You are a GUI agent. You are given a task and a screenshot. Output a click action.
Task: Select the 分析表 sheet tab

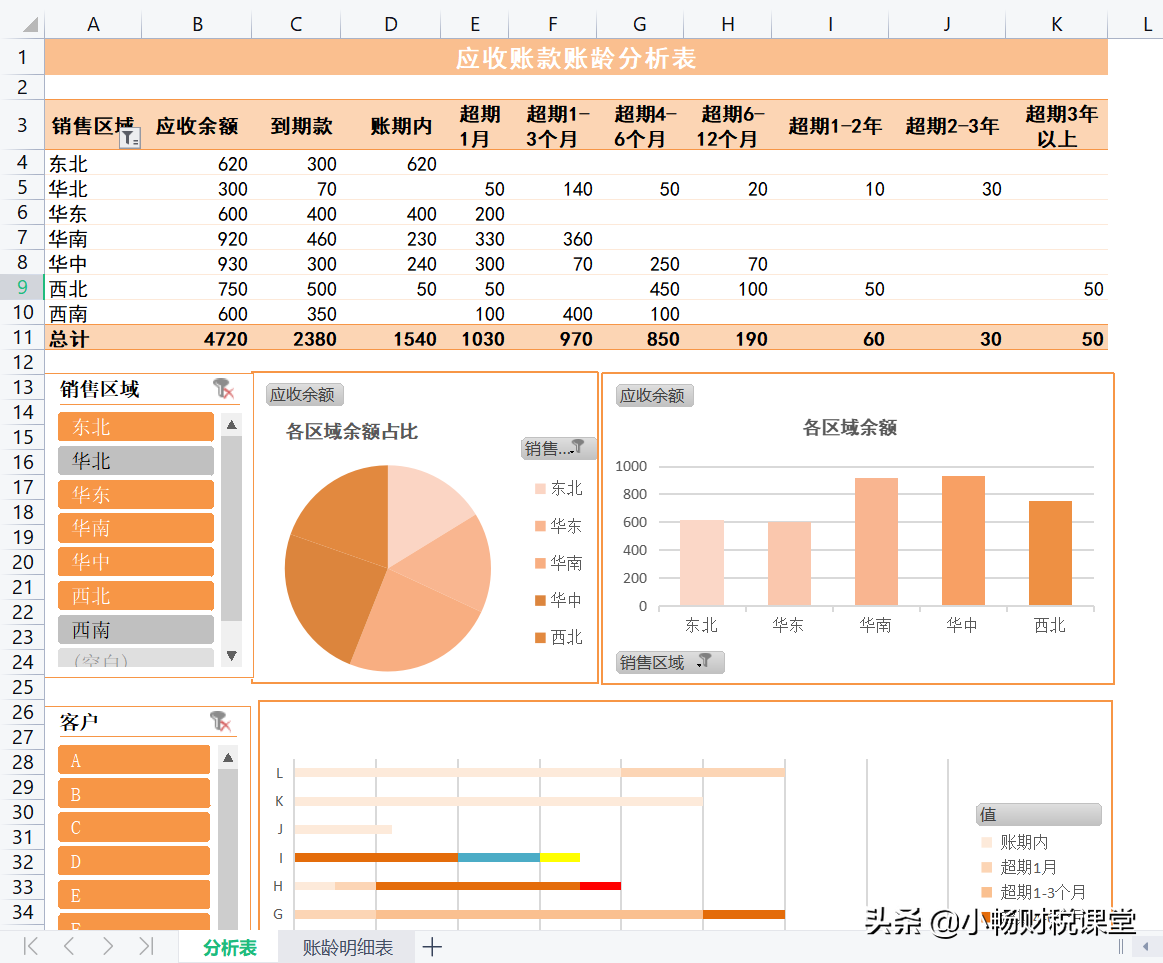pyautogui.click(x=228, y=945)
